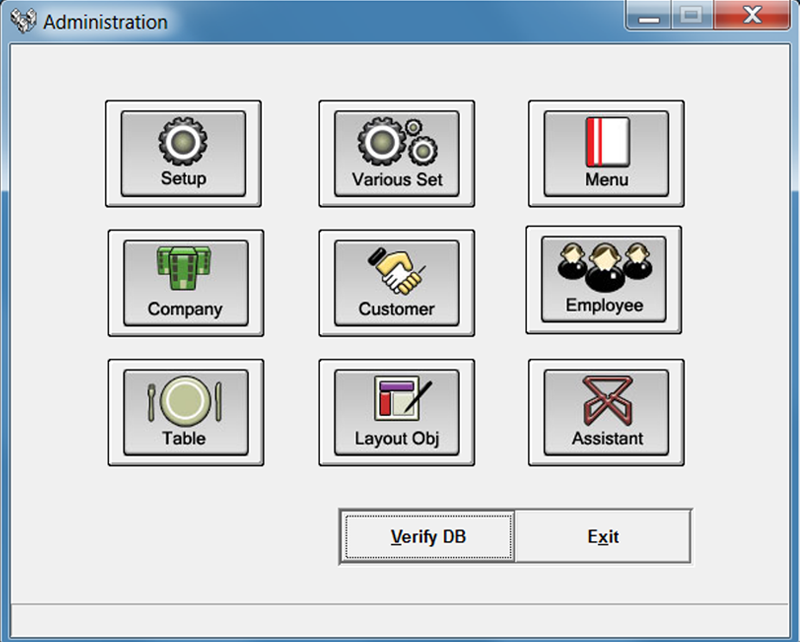Open Various Set multi-gear button
The image size is (800, 642).
(x=396, y=154)
